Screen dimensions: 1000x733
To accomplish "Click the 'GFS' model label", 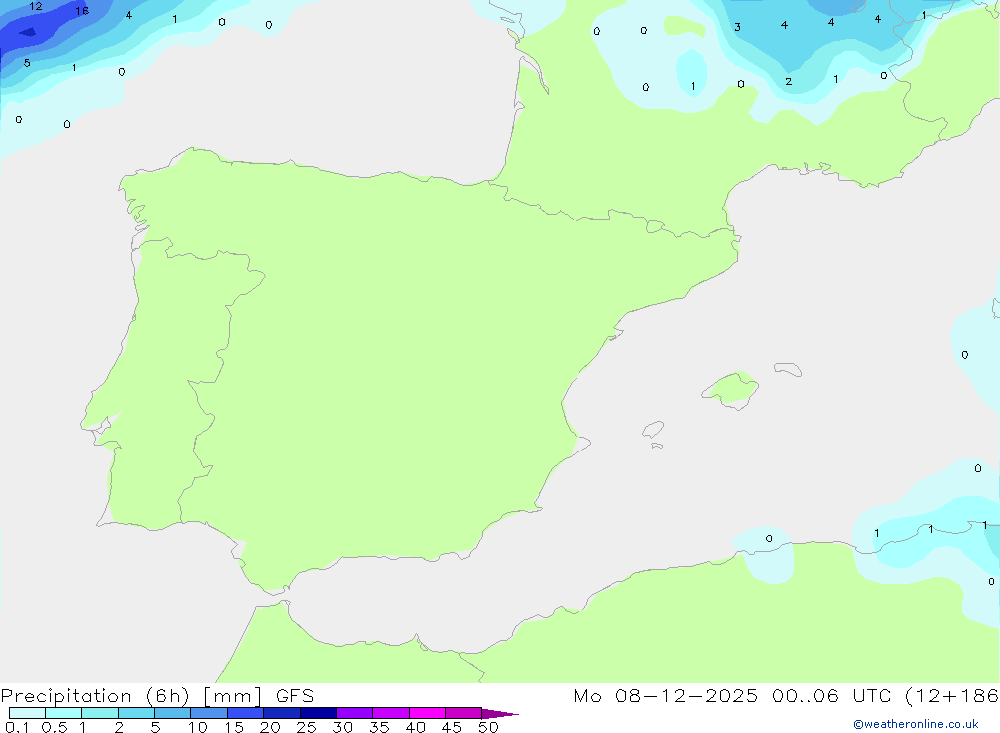I will pos(295,696).
